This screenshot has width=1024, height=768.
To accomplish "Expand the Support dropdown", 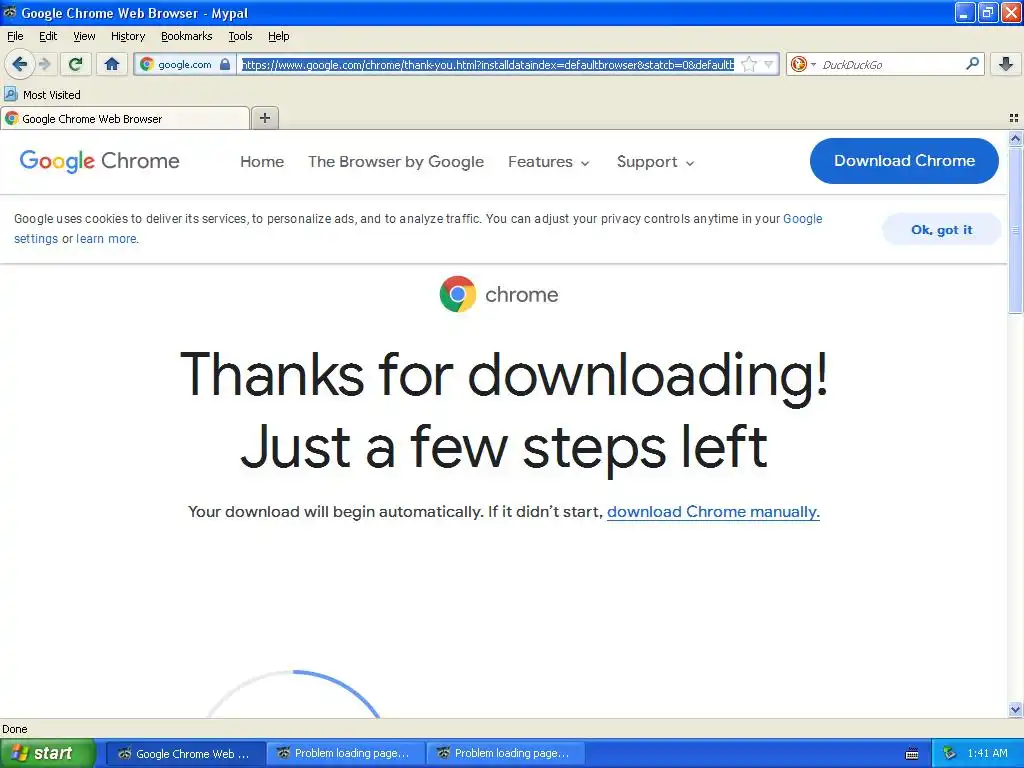I will (655, 161).
